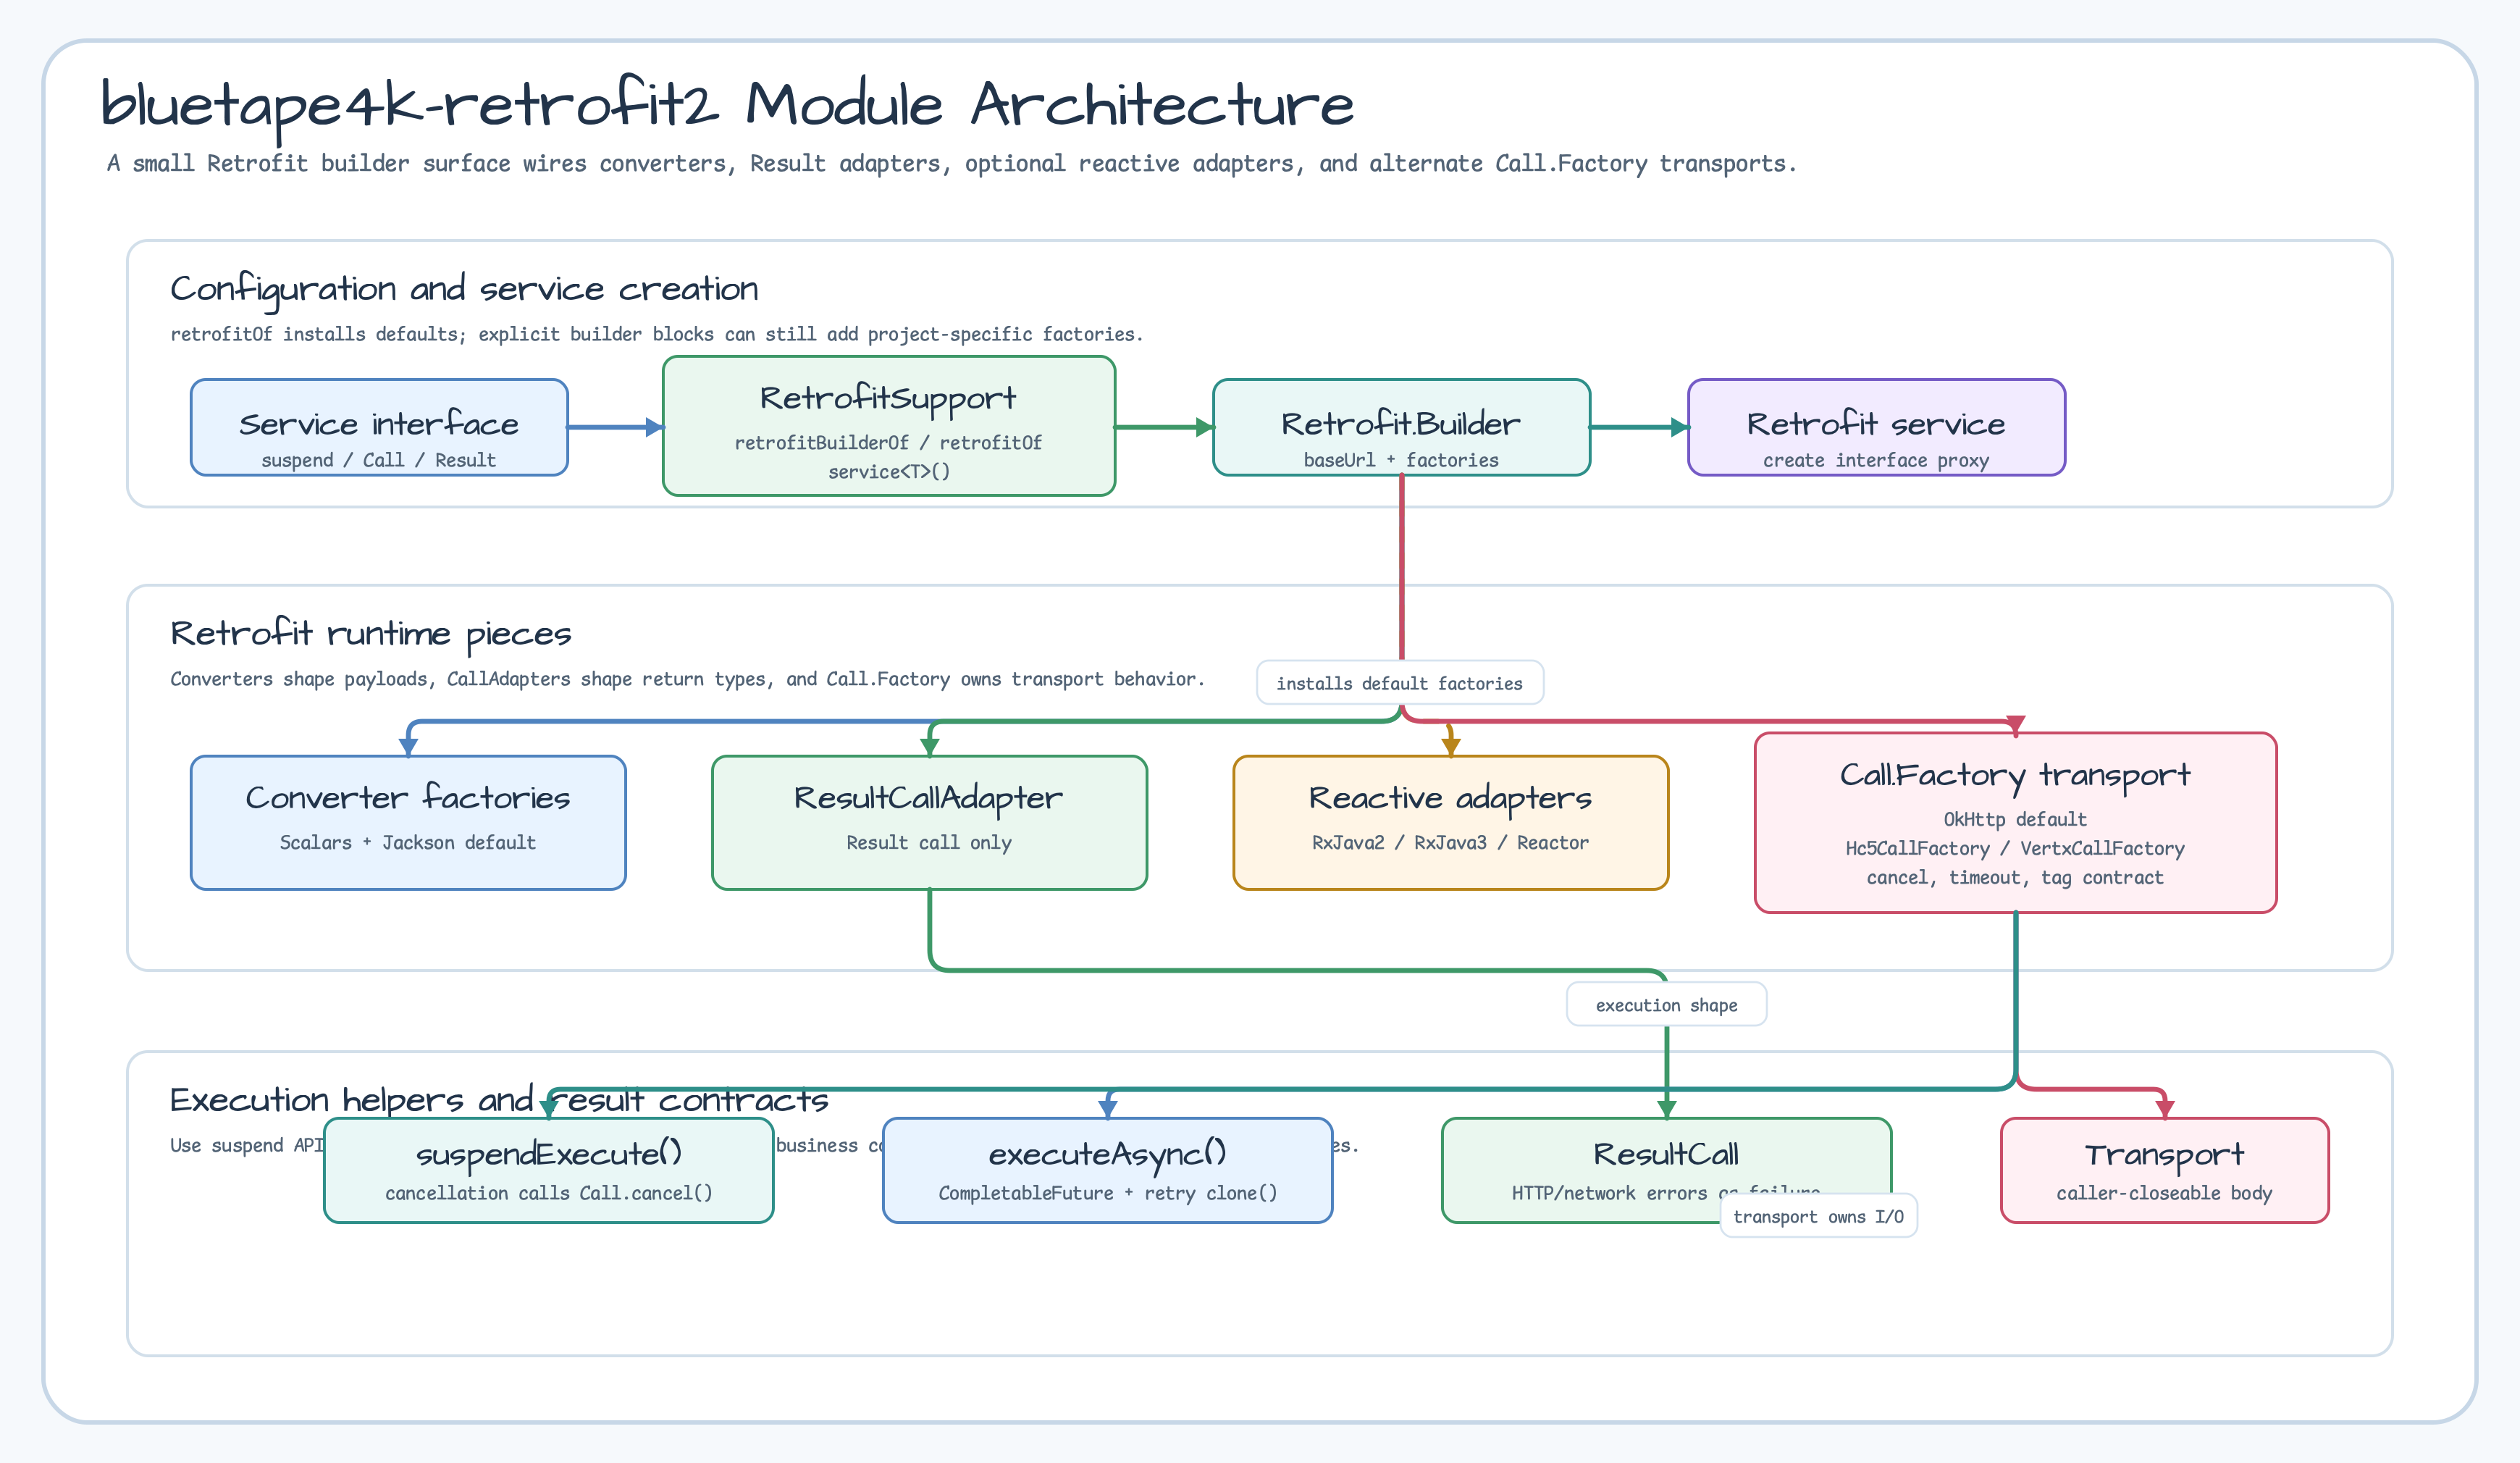Click the red arrowhead above Transport
The image size is (2520, 1463).
click(2165, 1108)
